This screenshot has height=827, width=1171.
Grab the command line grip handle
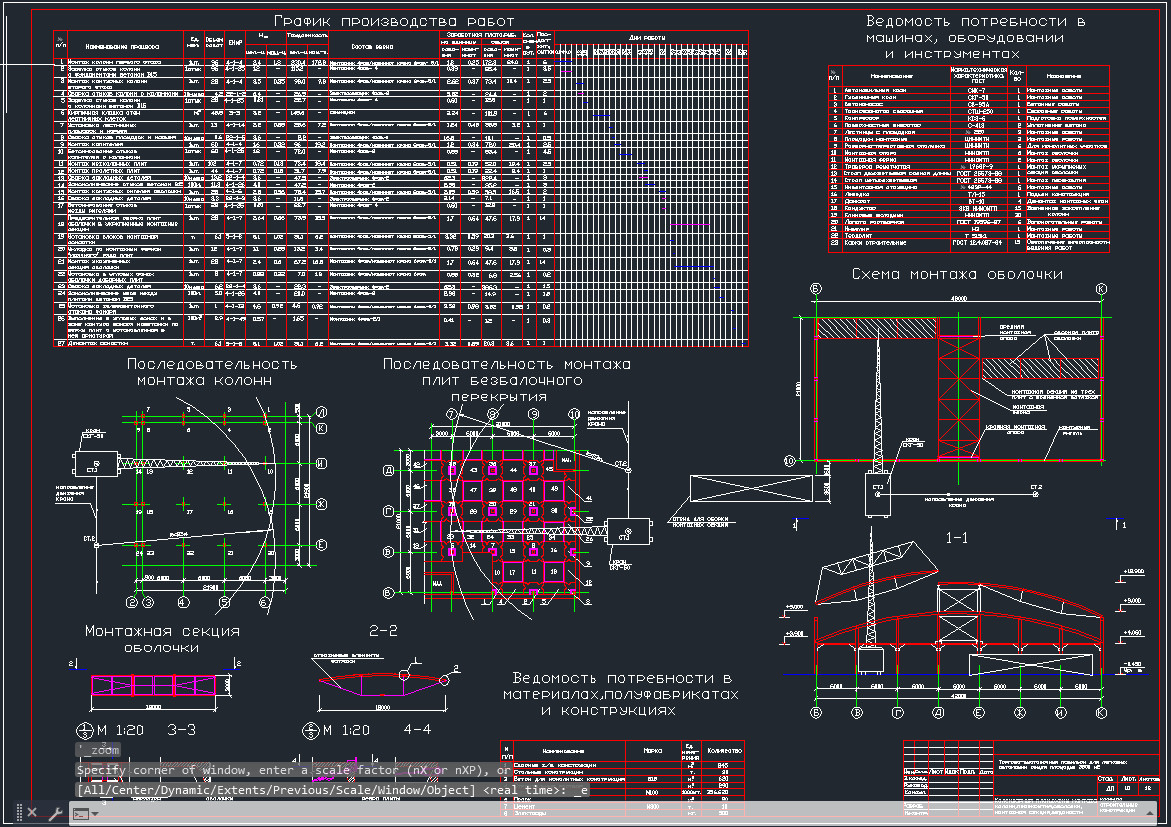point(17,813)
